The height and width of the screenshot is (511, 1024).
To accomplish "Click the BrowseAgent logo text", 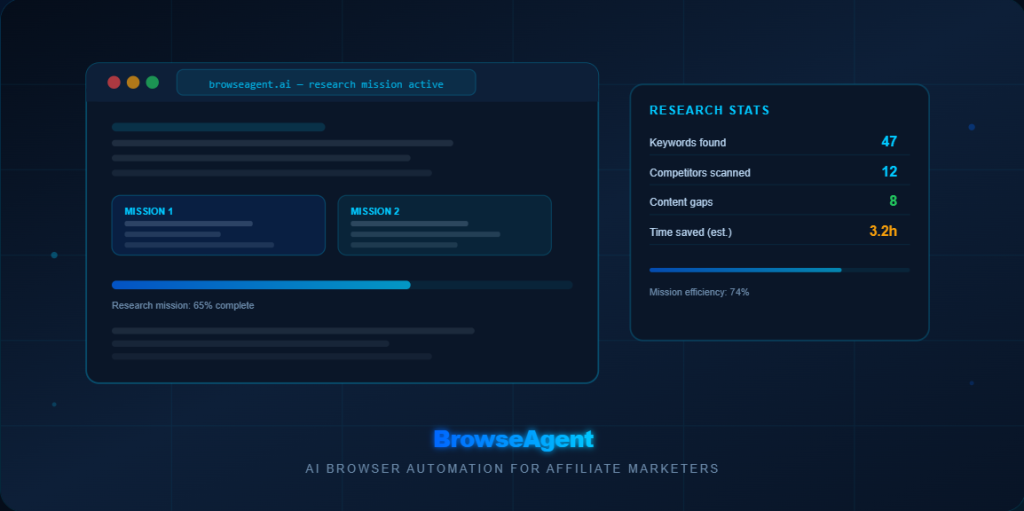I will coord(513,439).
